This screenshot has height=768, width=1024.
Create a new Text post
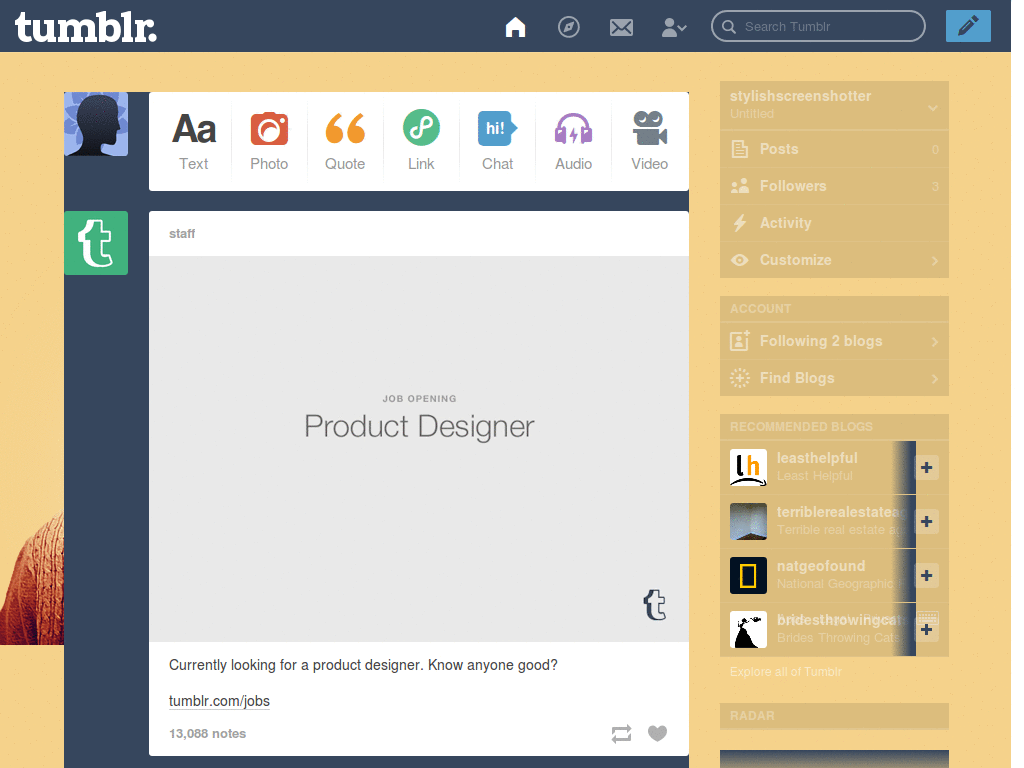[194, 141]
